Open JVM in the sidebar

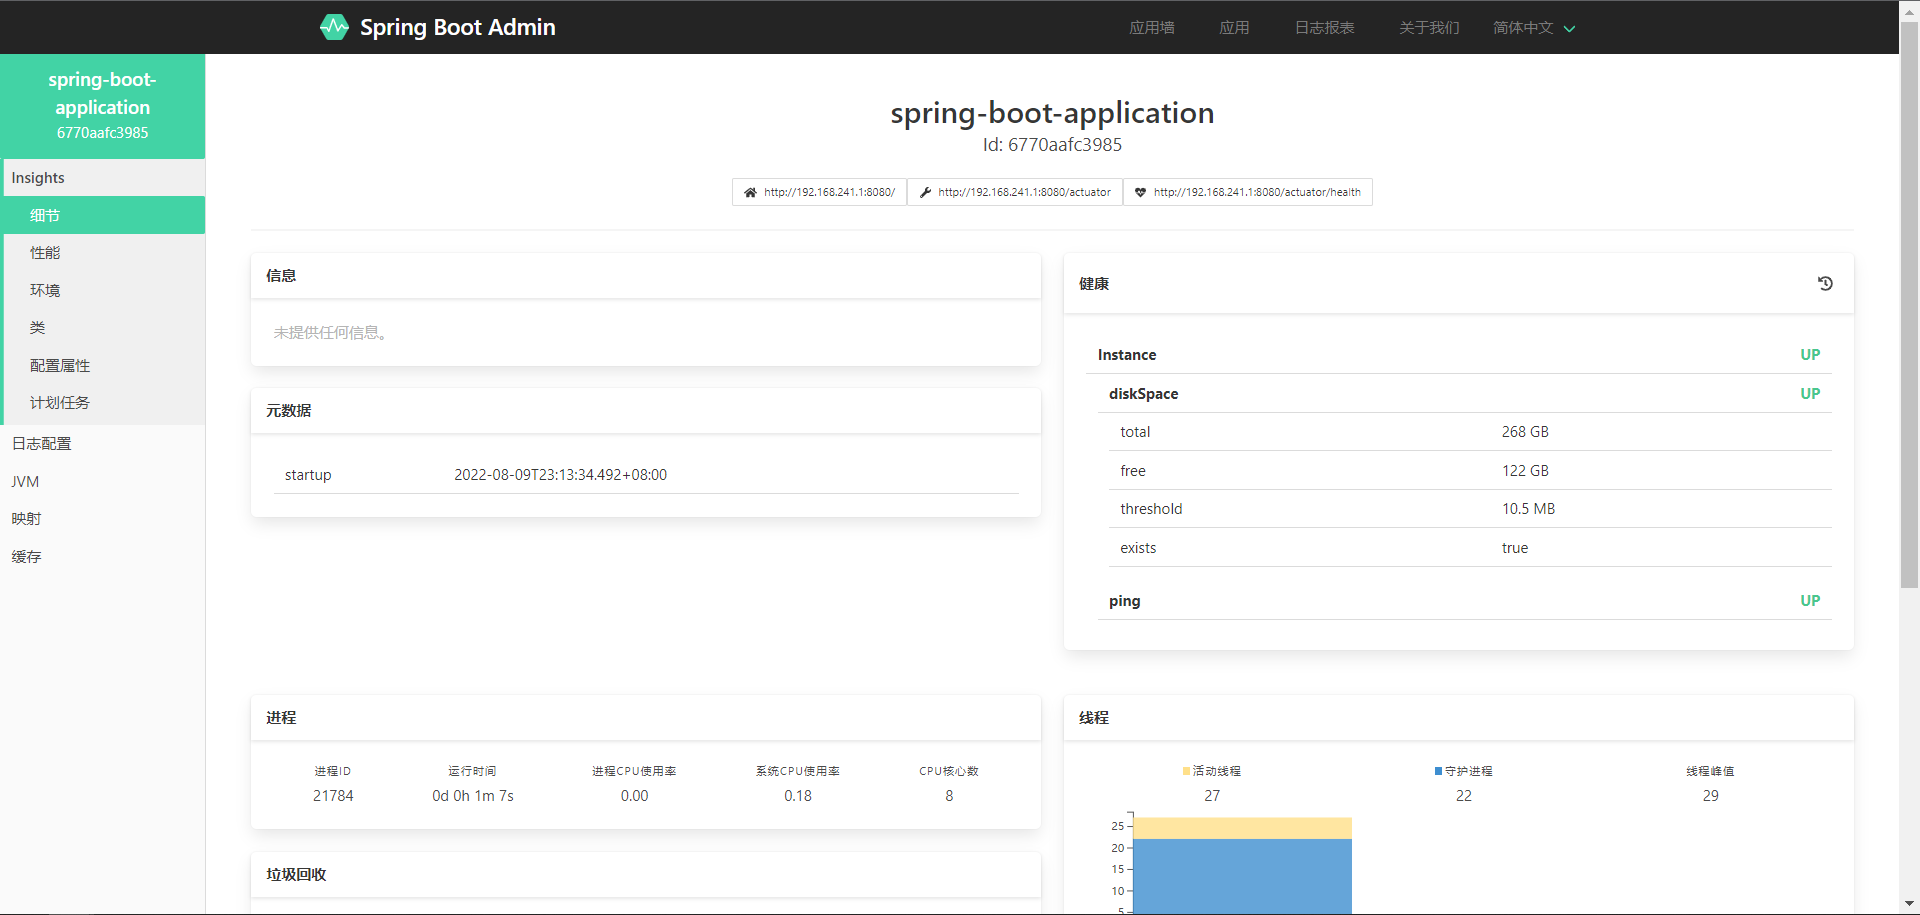coord(103,481)
